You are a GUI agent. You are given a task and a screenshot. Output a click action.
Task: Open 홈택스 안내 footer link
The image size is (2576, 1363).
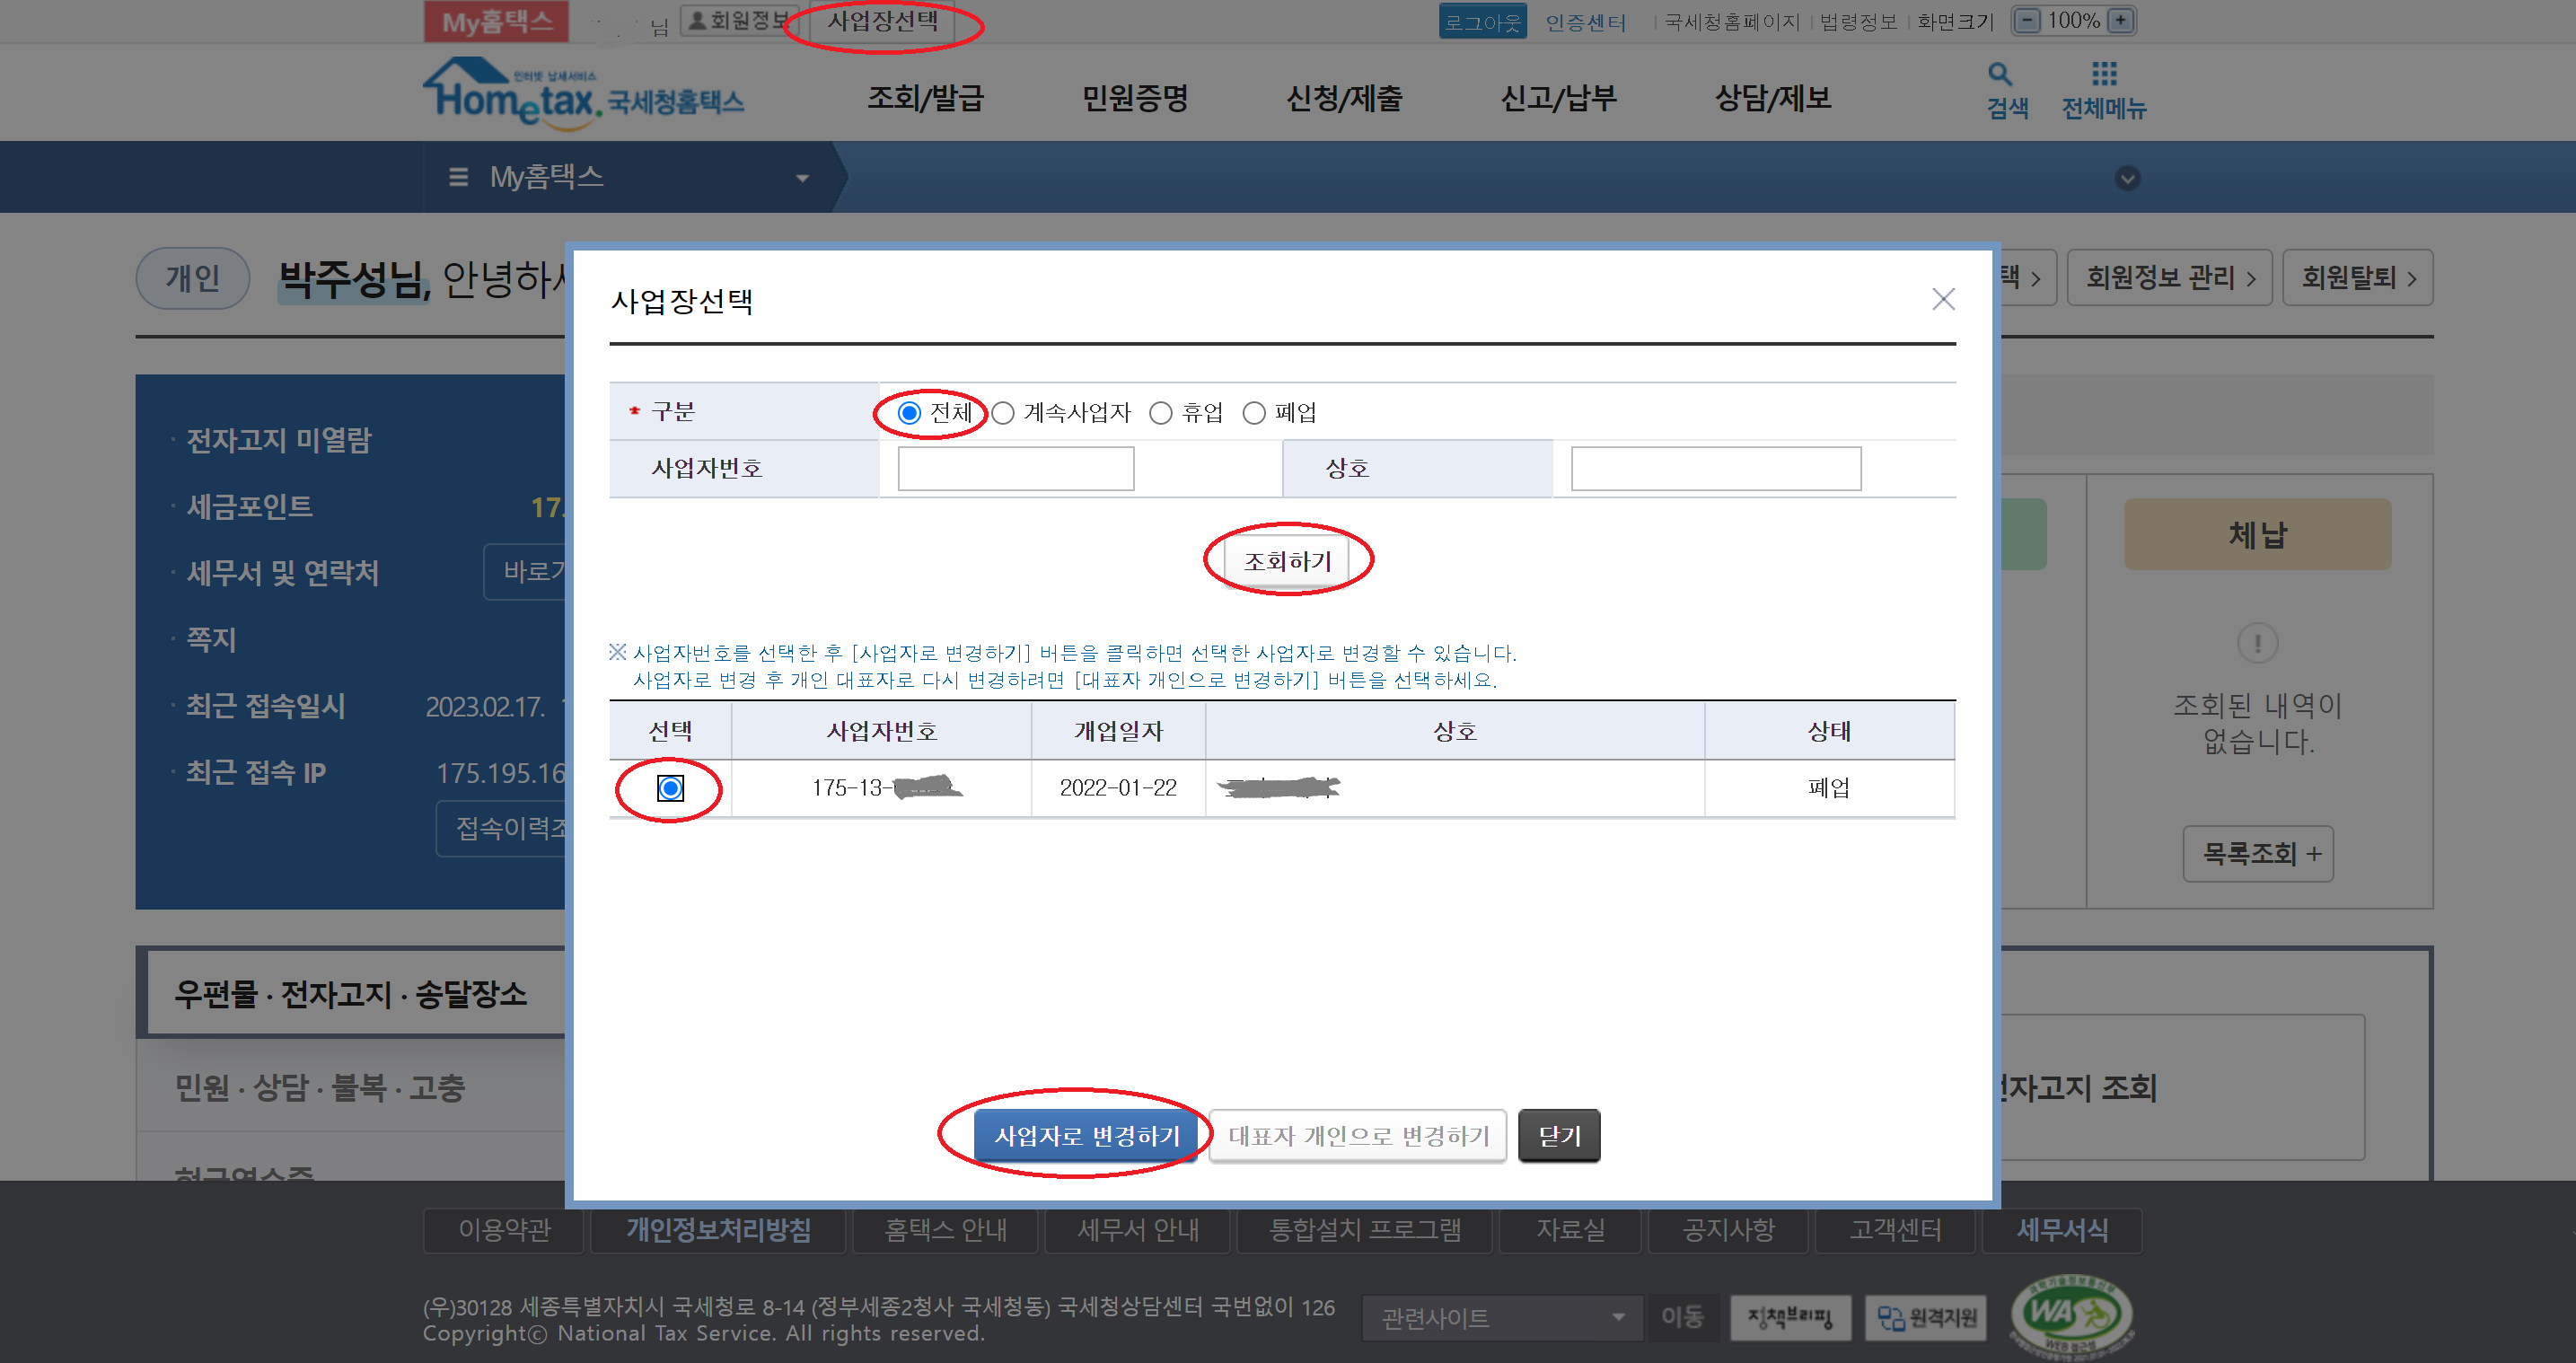click(x=944, y=1230)
